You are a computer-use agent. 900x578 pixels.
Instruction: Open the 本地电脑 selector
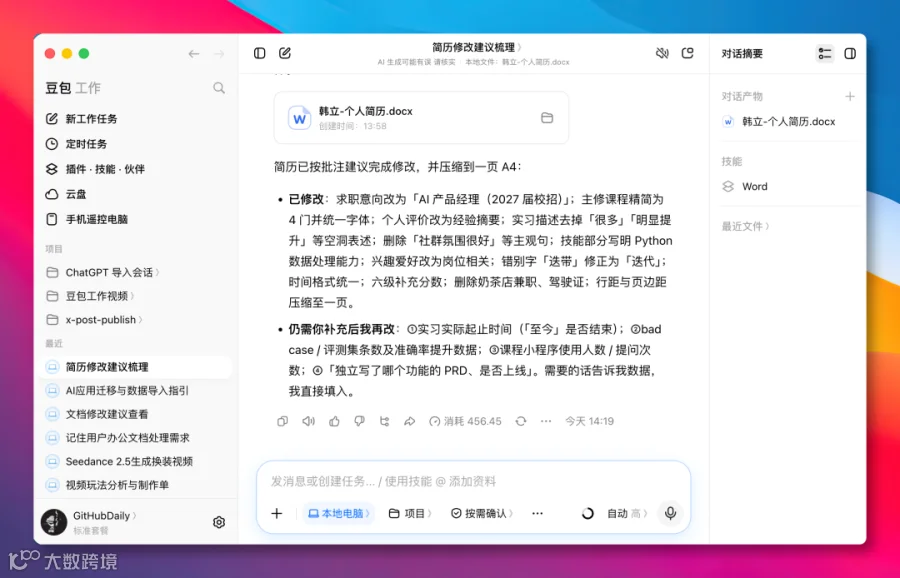pos(339,513)
